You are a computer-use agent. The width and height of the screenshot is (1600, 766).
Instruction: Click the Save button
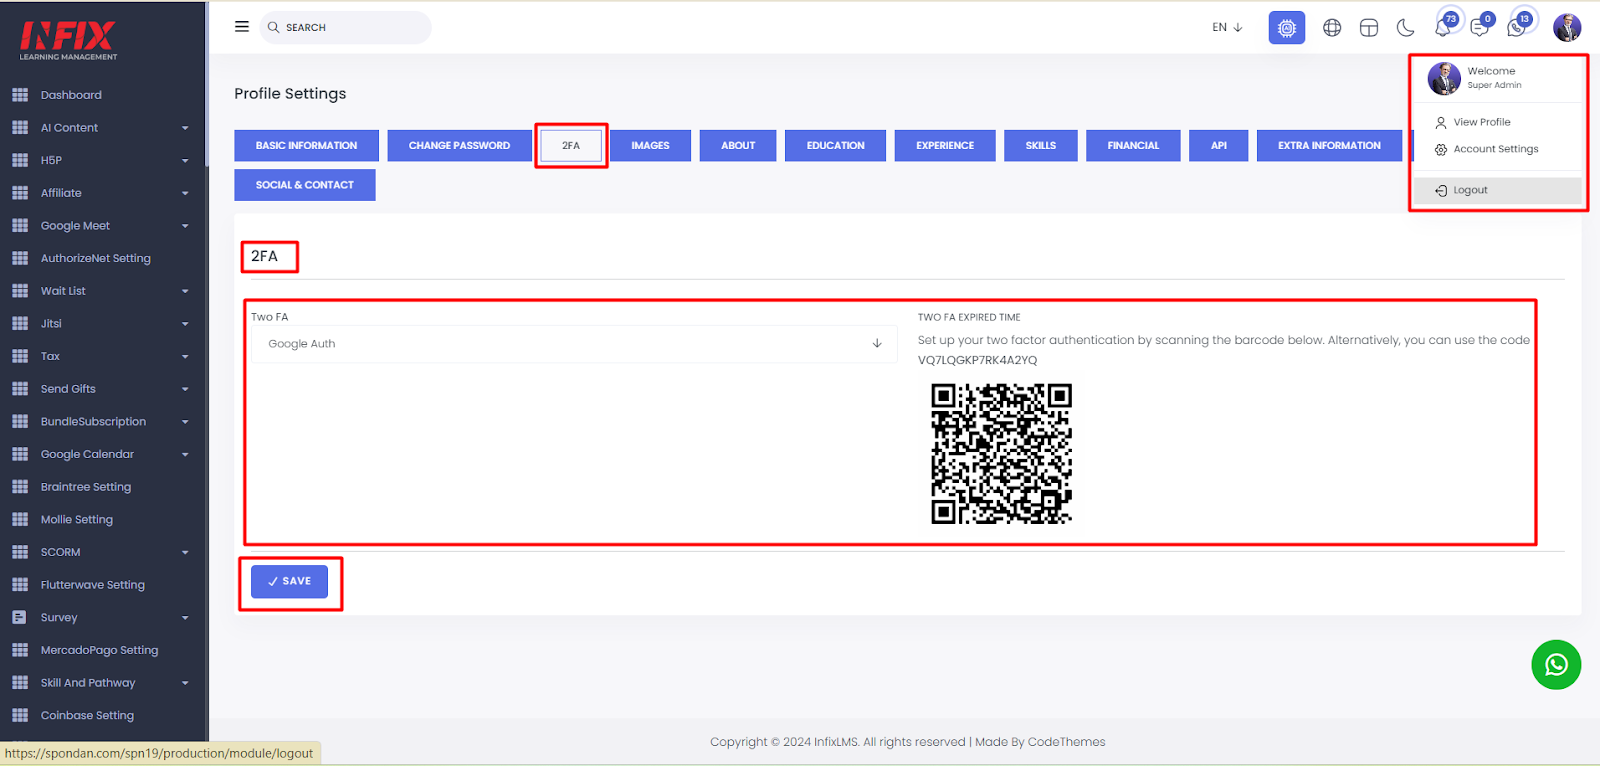pyautogui.click(x=289, y=581)
